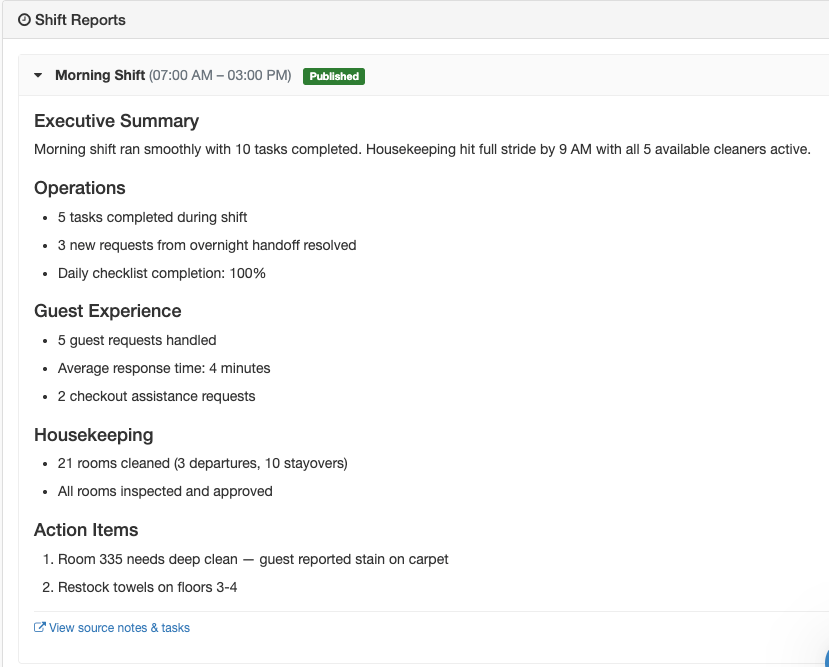
Task: Click 'Average response time: 4 minutes'
Action: pyautogui.click(x=164, y=368)
